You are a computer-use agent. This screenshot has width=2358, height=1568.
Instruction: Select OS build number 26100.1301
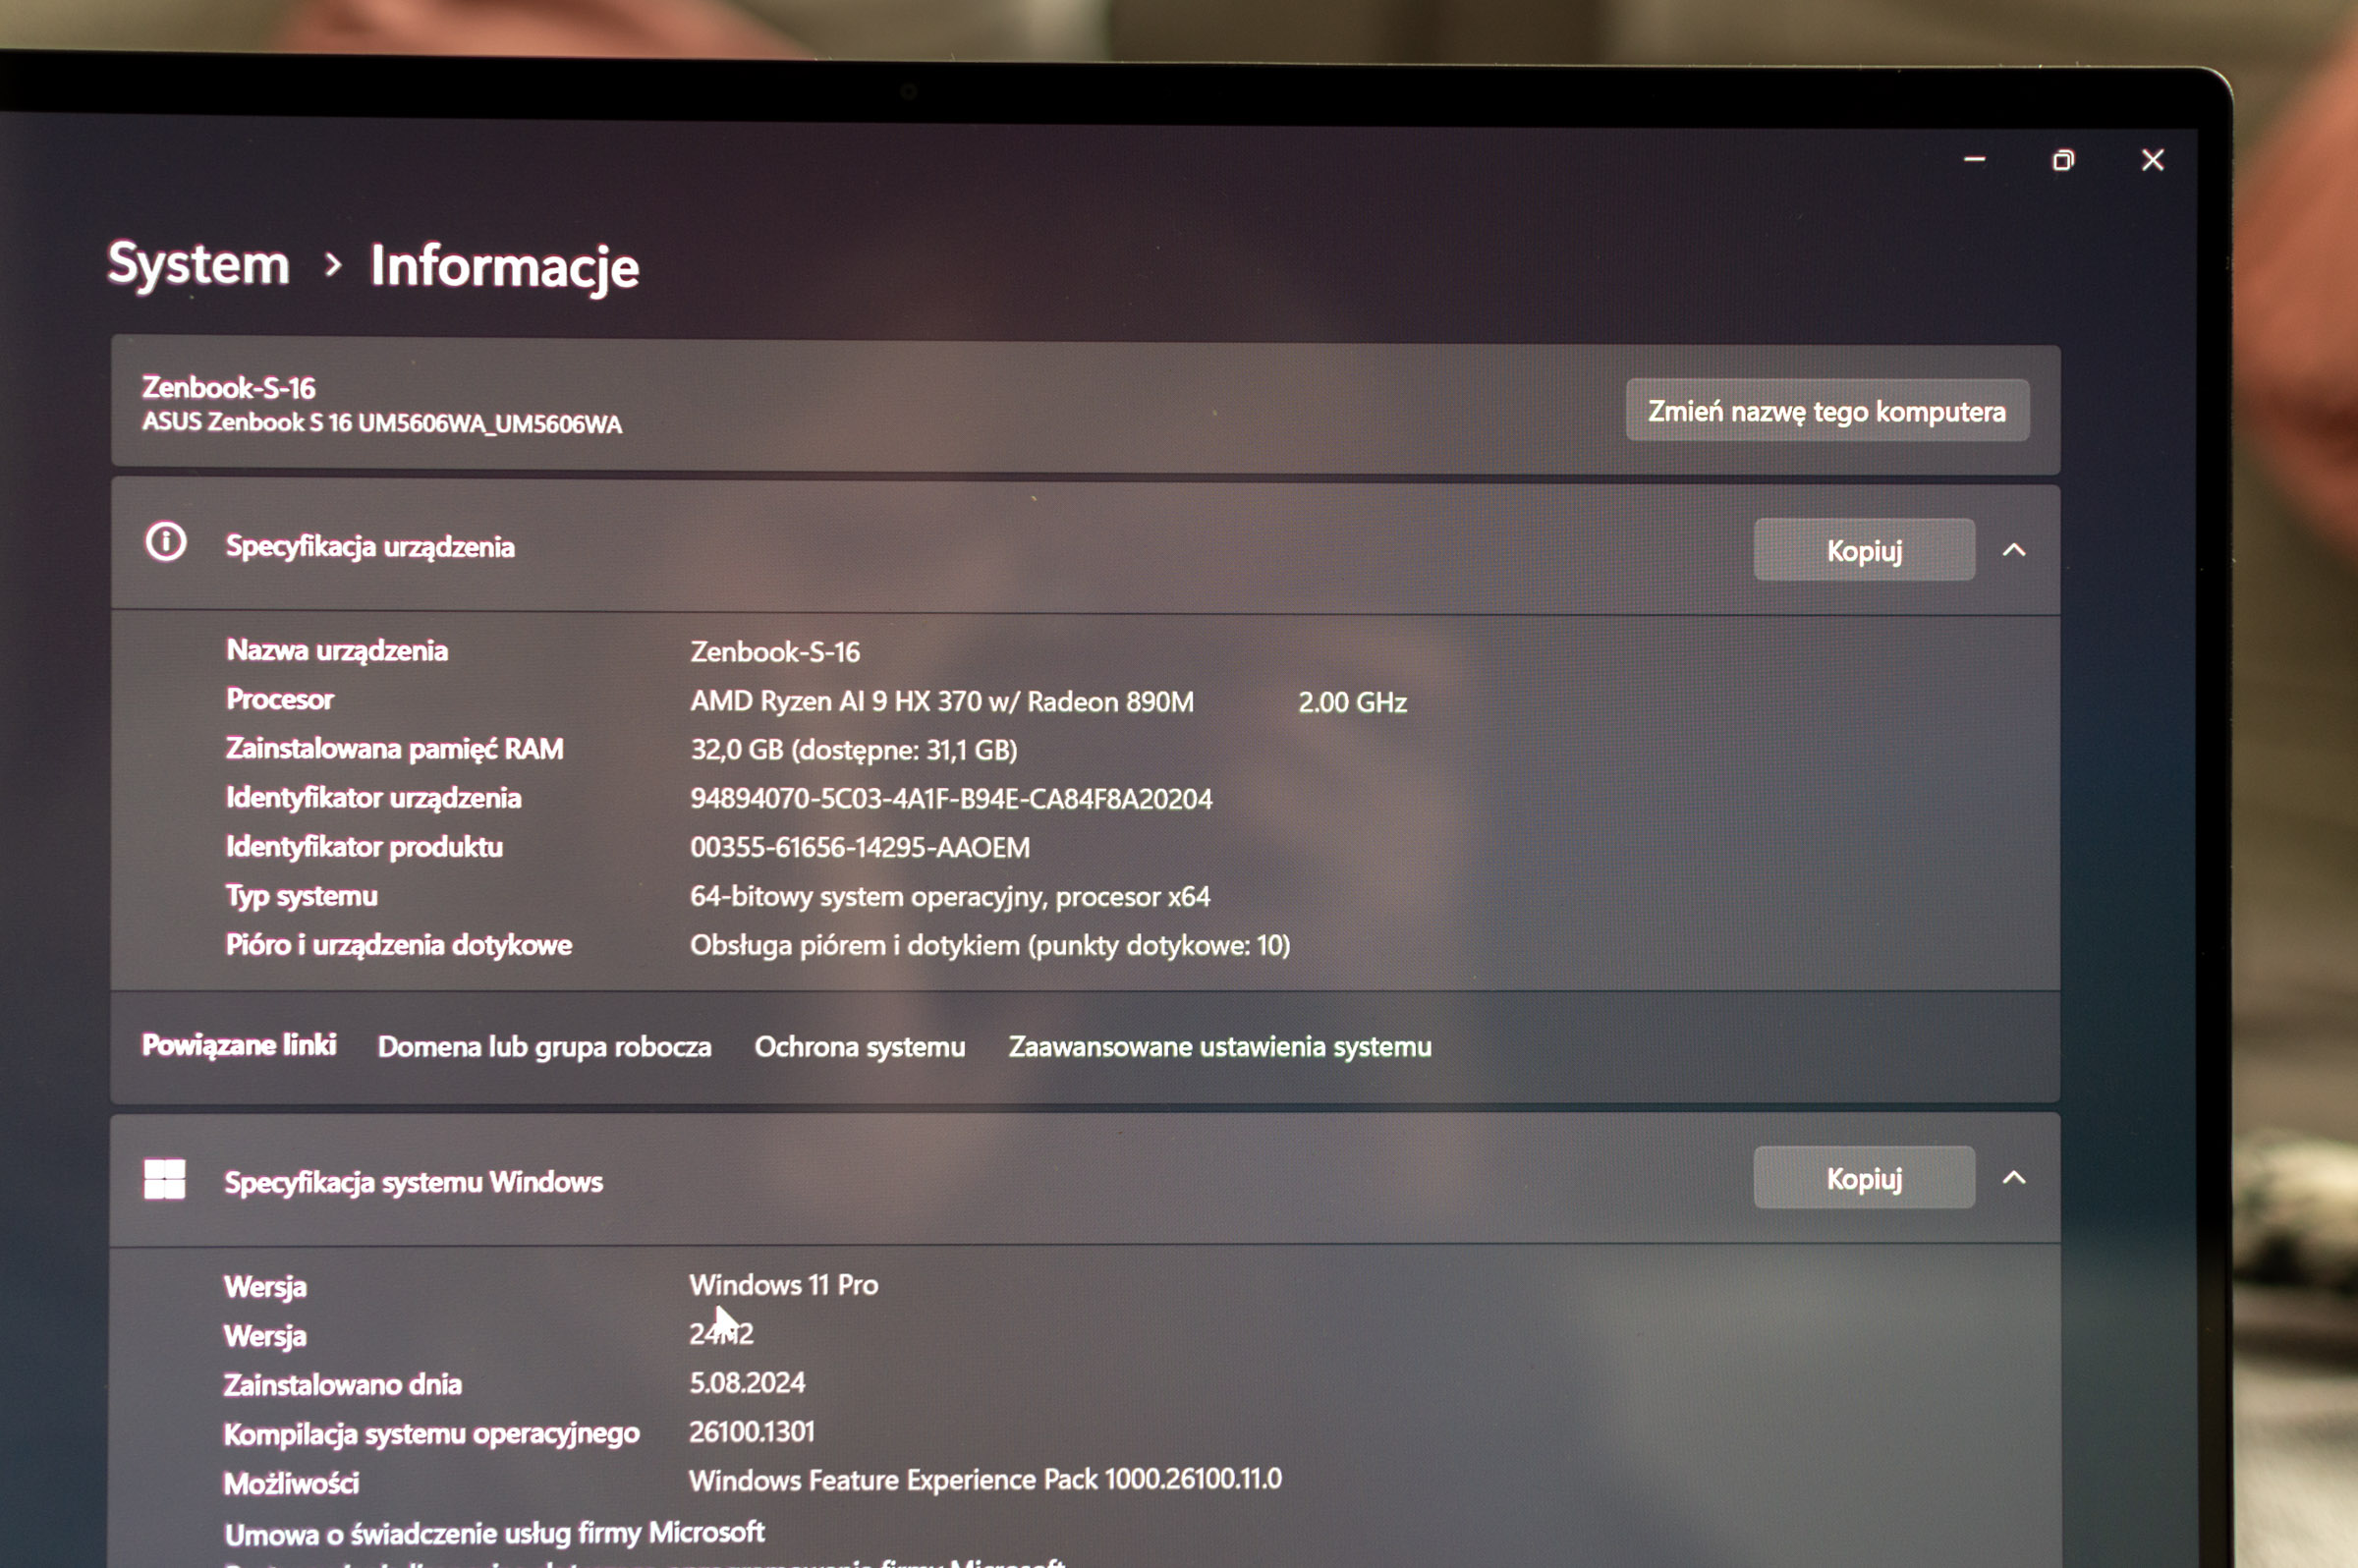pyautogui.click(x=752, y=1432)
